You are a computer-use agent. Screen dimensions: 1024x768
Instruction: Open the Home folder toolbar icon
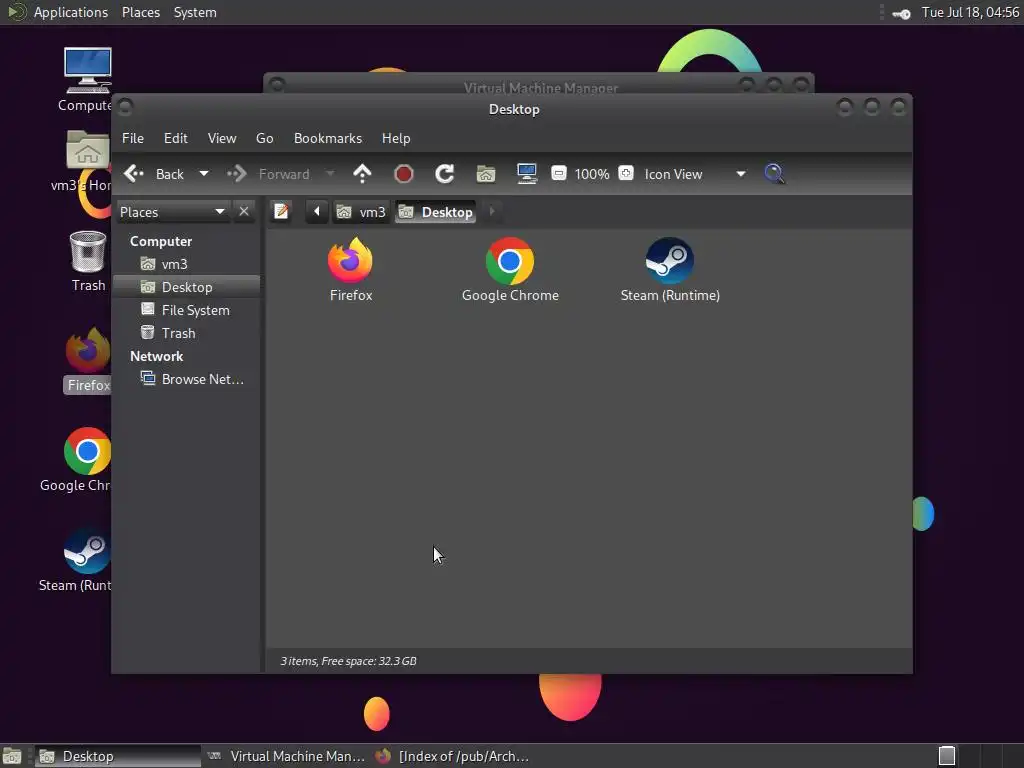click(486, 174)
